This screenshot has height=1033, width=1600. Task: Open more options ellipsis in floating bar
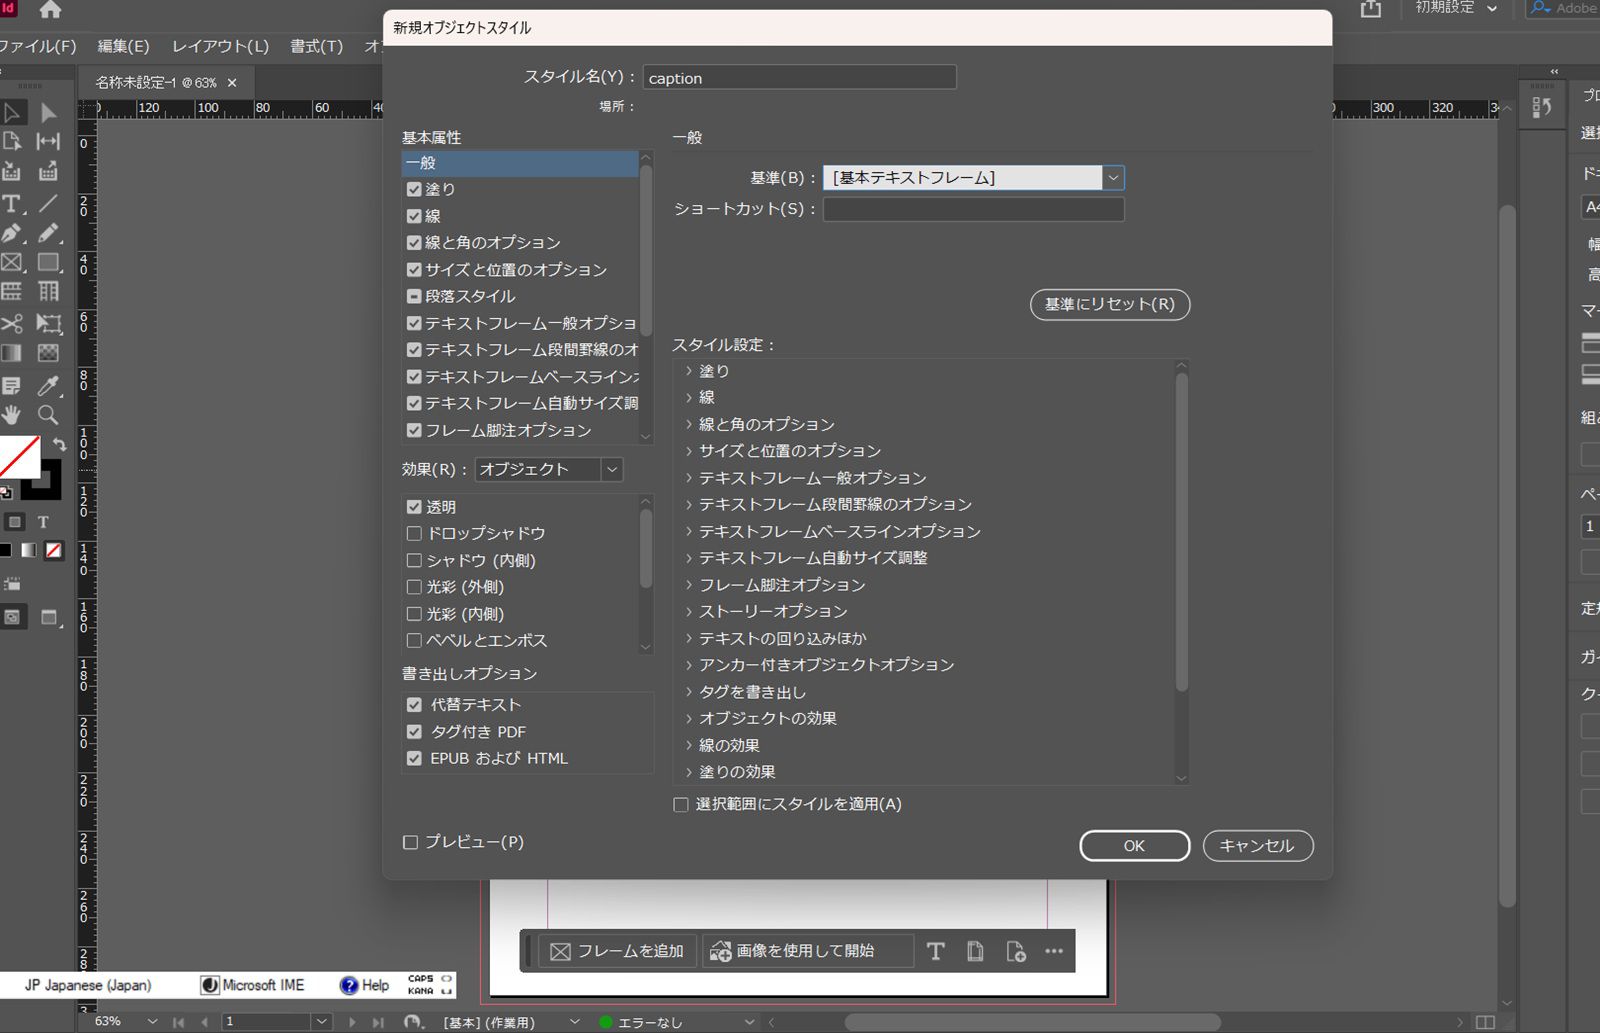pyautogui.click(x=1054, y=951)
